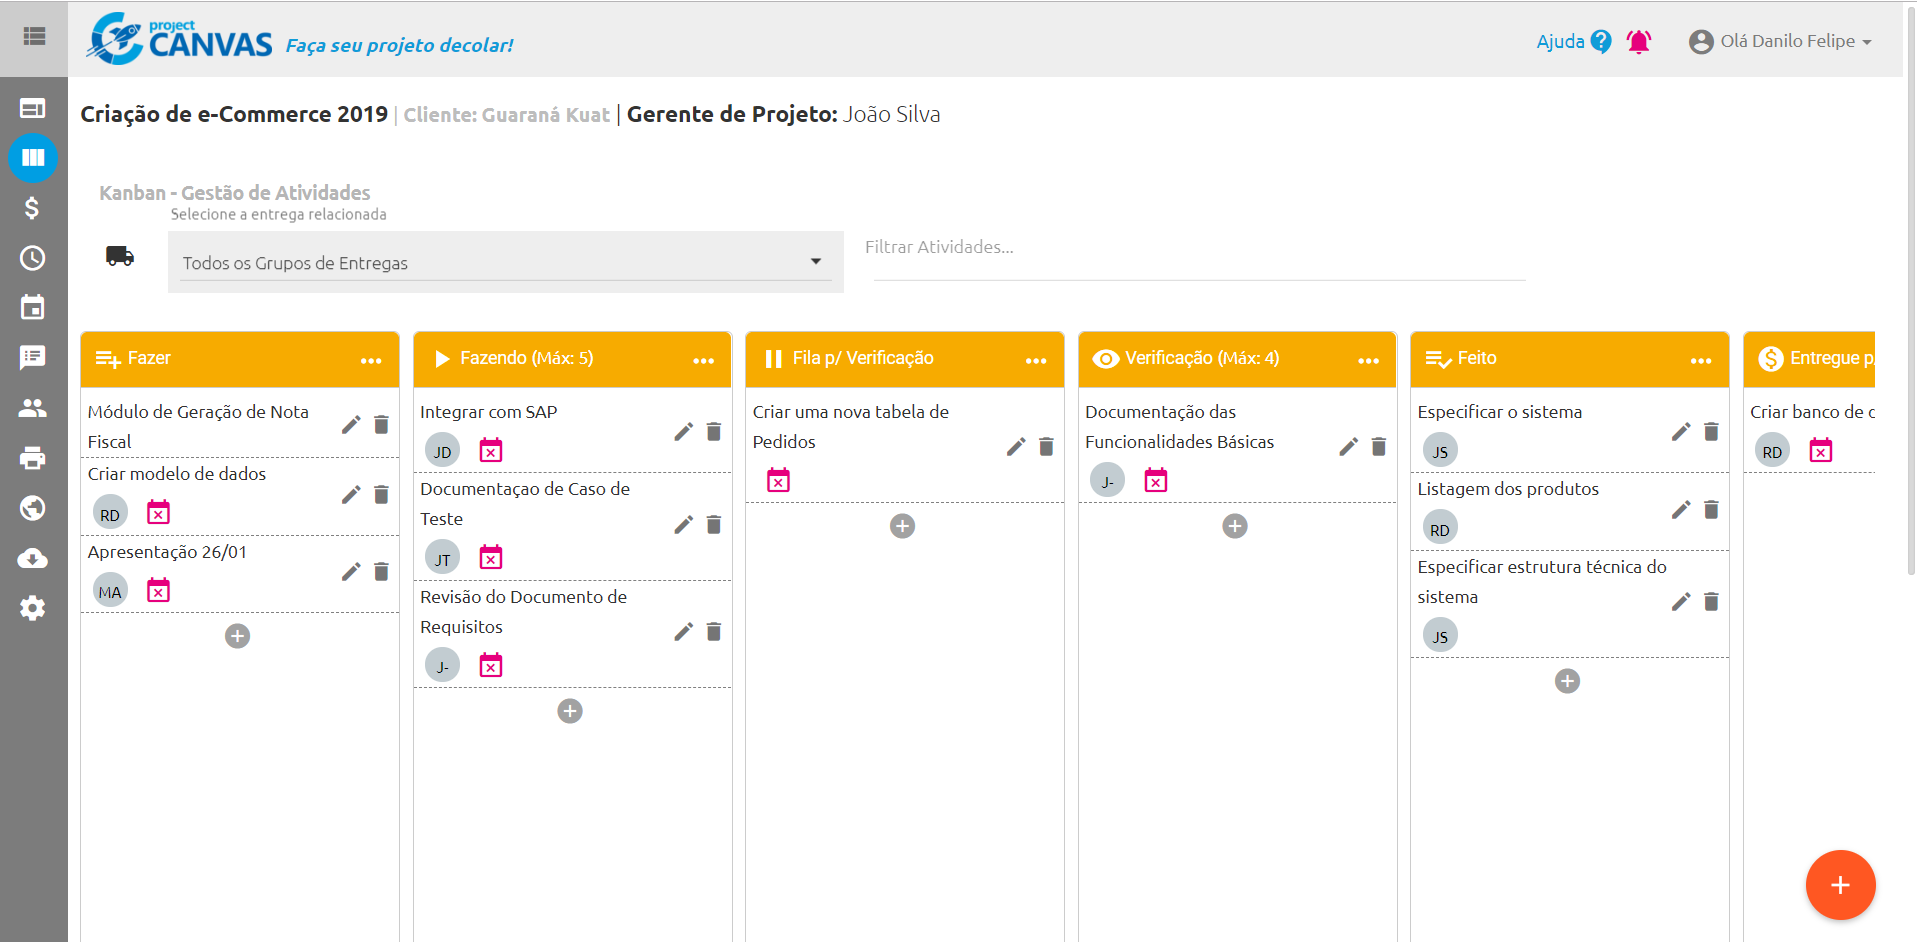
Task: Delete Criar modelo de dados card
Action: pos(381,495)
